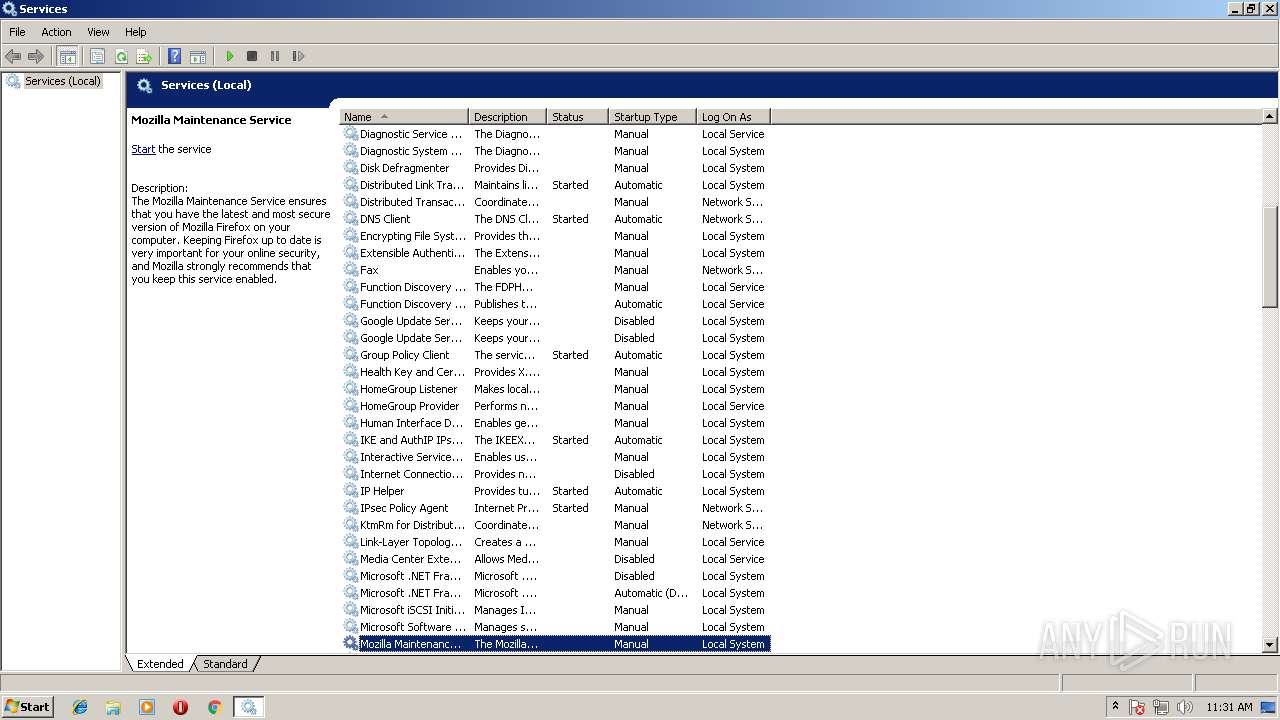This screenshot has width=1280, height=720.
Task: Show hidden system tray icons
Action: (x=1115, y=707)
